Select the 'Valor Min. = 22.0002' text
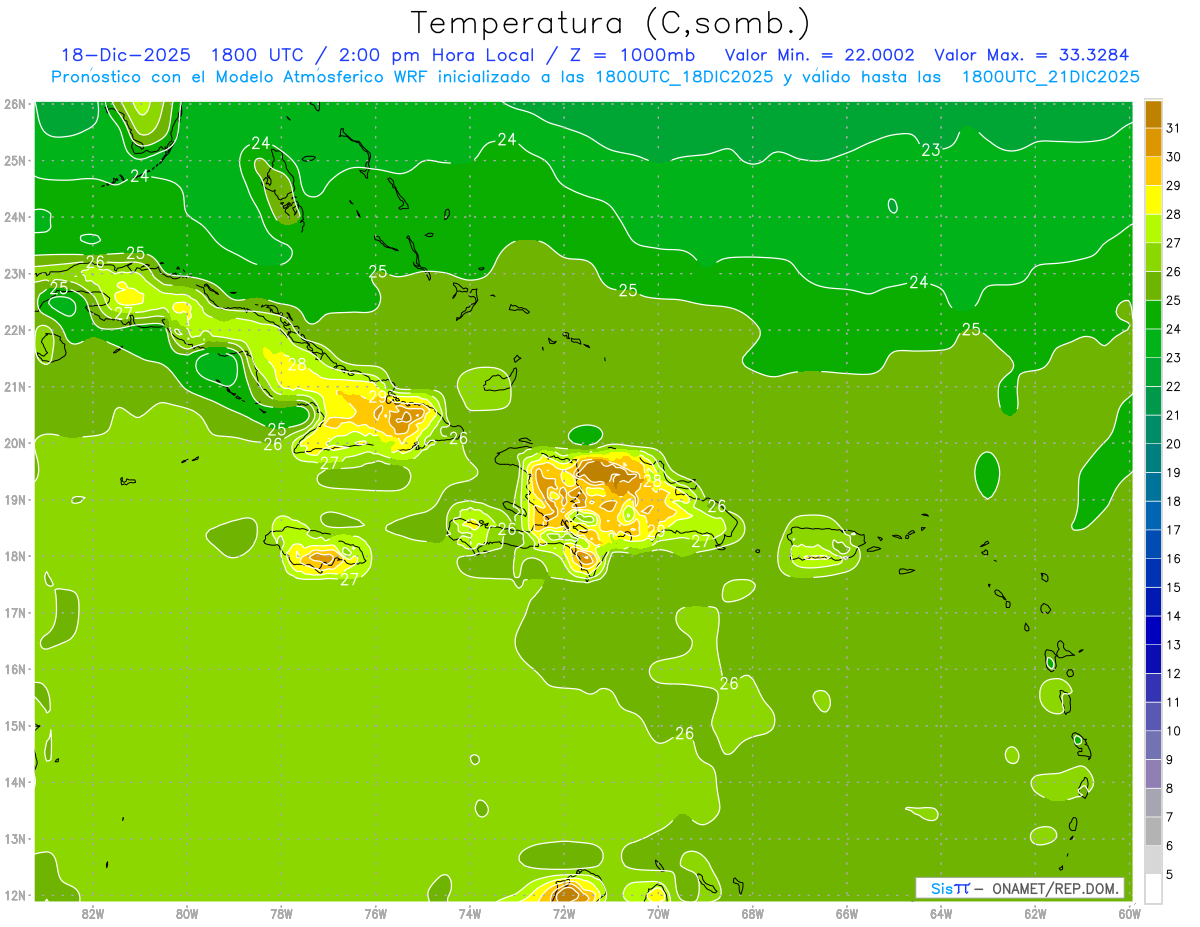 coord(819,55)
